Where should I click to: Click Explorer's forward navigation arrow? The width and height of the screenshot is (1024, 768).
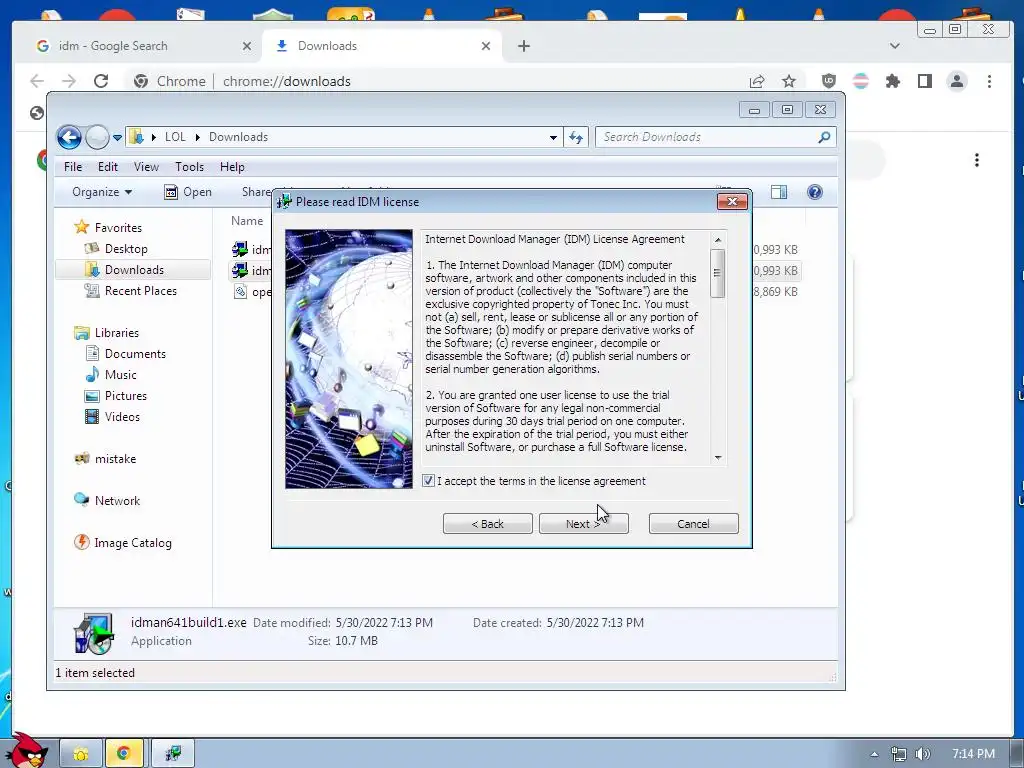click(x=97, y=137)
